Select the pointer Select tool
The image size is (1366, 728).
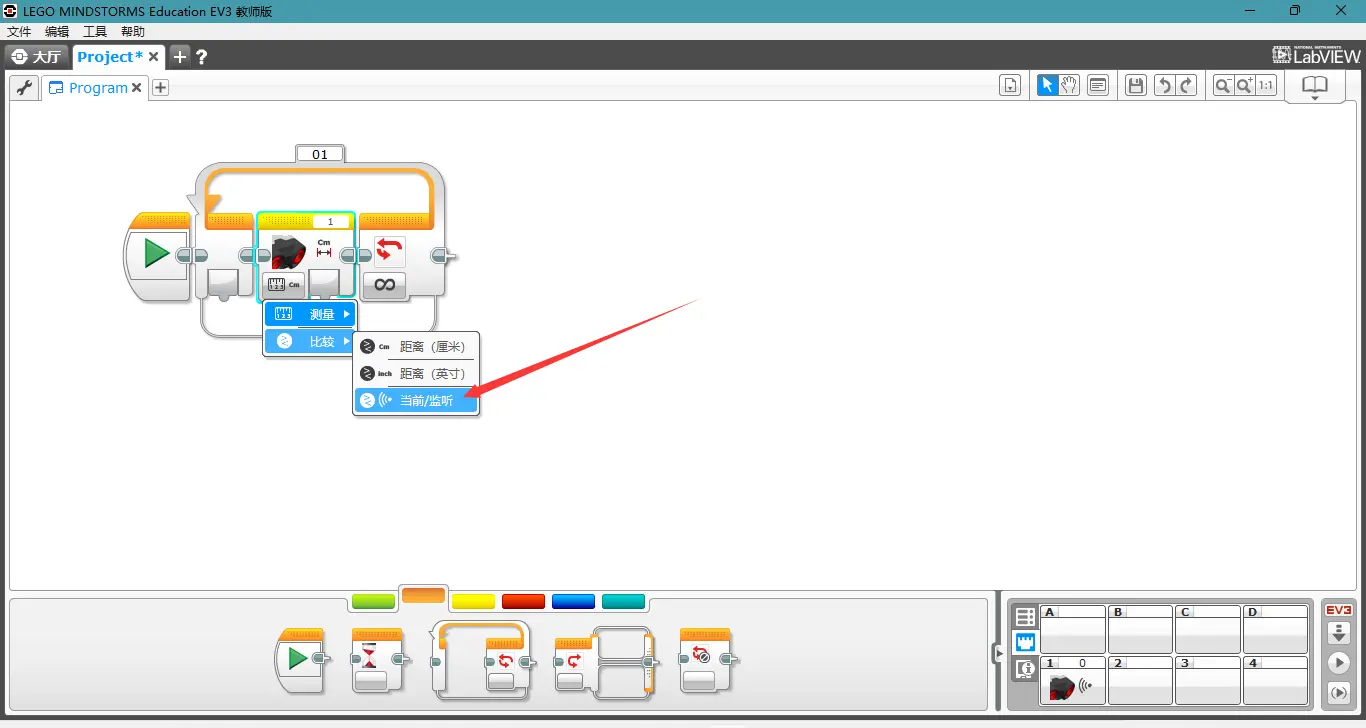pos(1047,86)
